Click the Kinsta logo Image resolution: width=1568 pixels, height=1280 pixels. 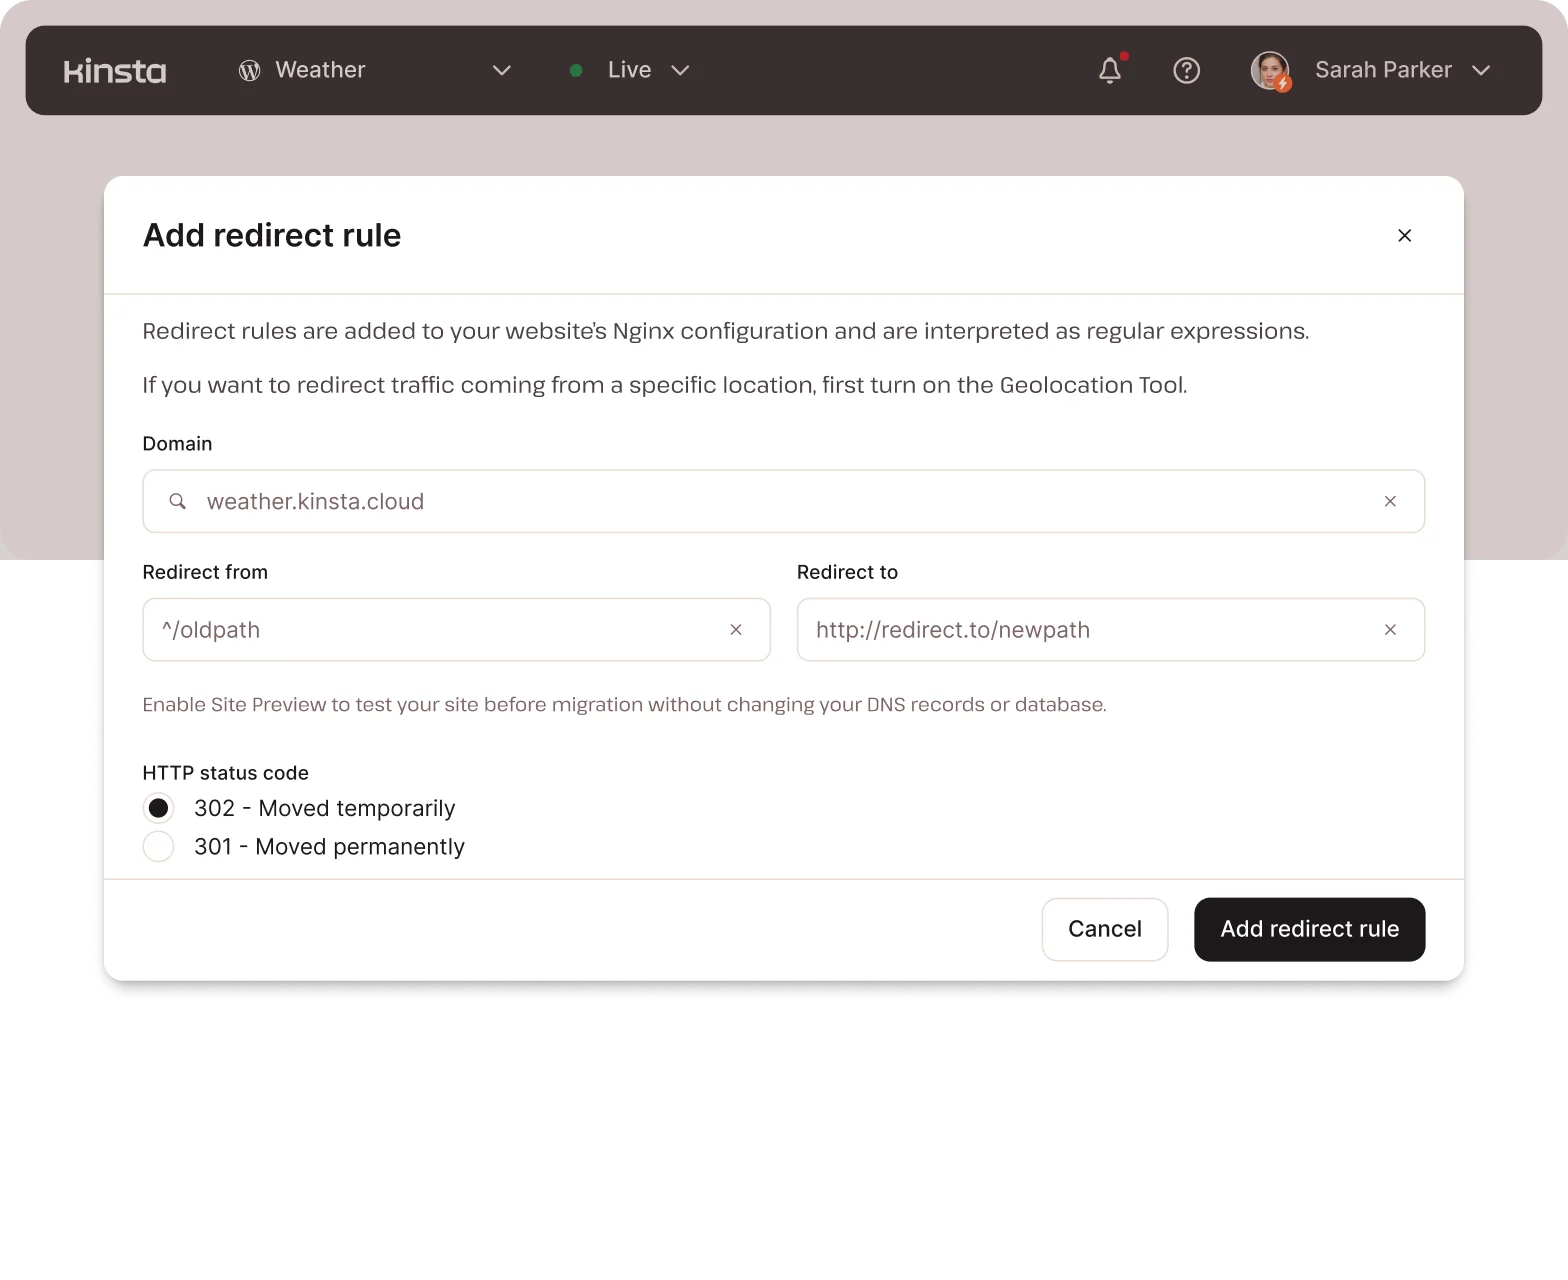click(x=115, y=71)
